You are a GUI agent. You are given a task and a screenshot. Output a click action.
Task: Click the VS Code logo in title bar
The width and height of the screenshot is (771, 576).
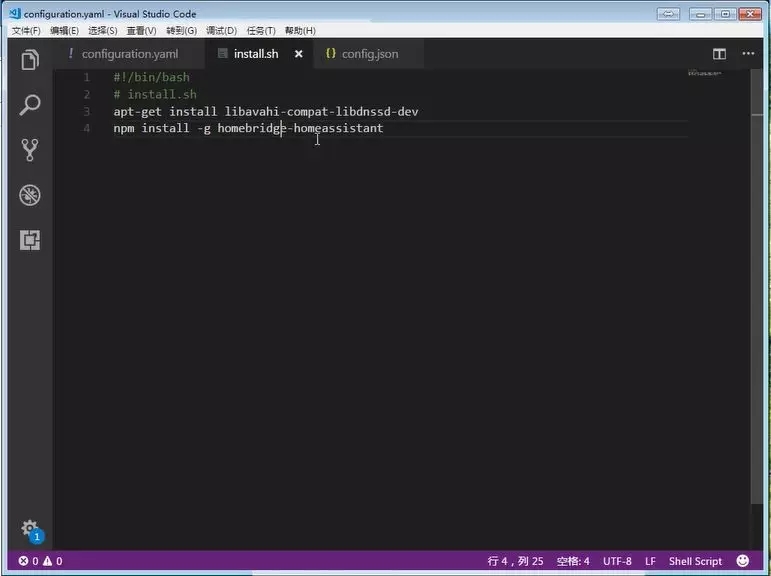15,13
